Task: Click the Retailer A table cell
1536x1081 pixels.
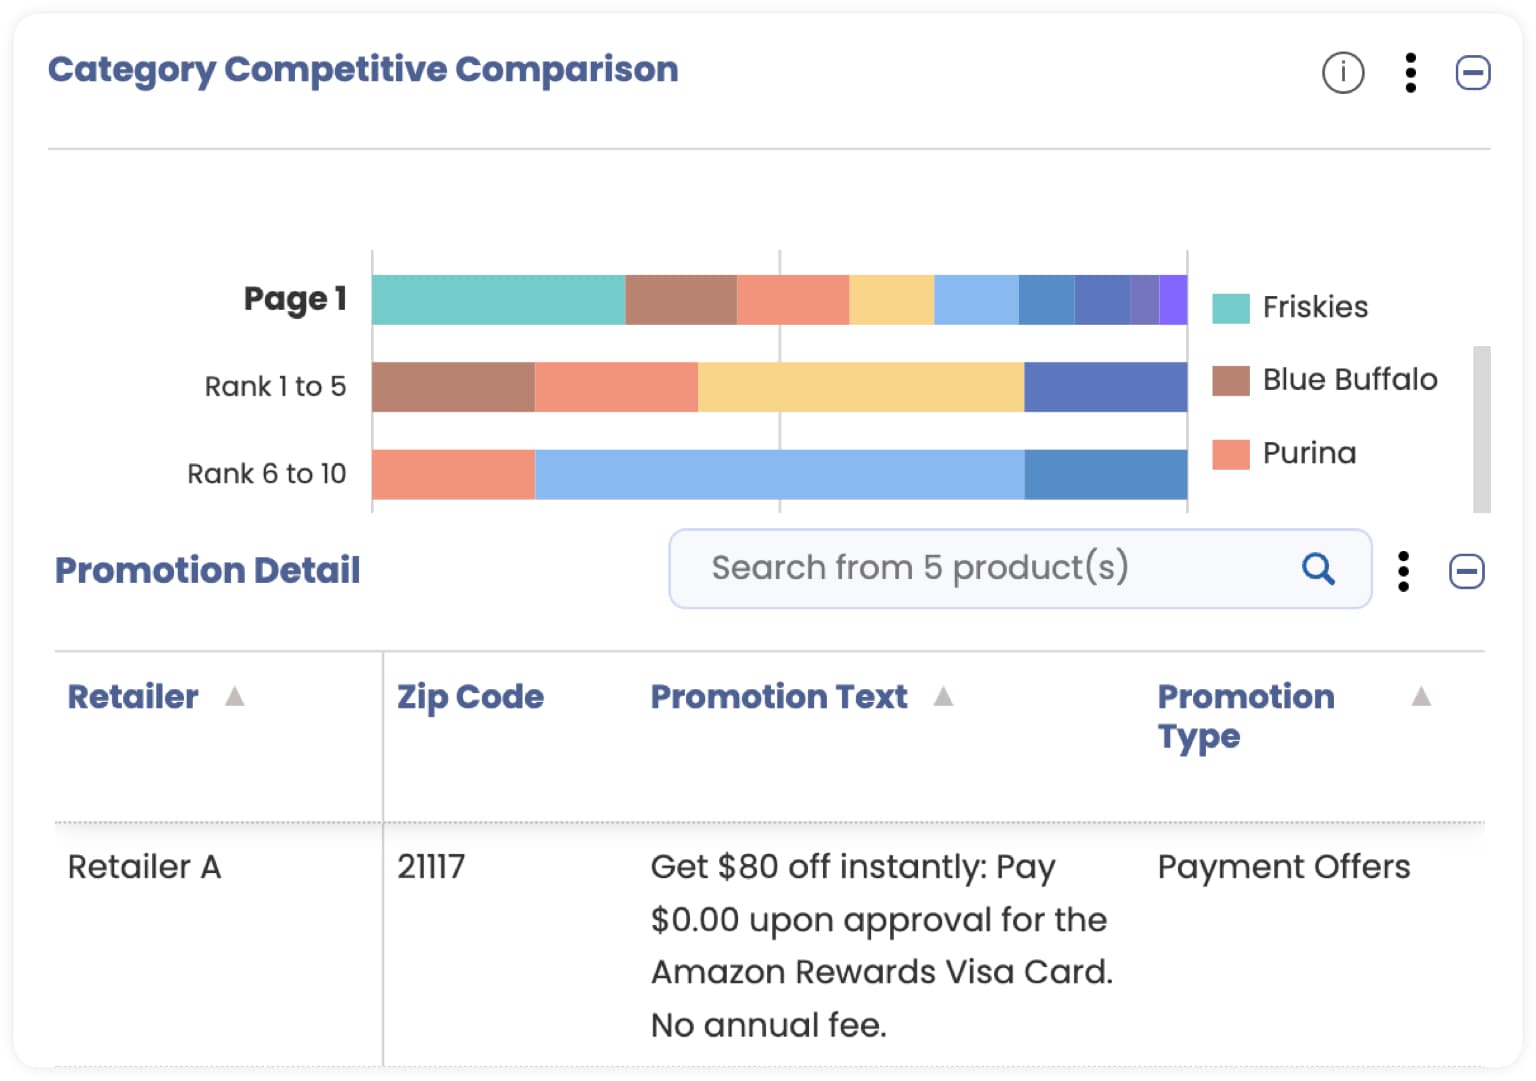Action: [x=144, y=867]
